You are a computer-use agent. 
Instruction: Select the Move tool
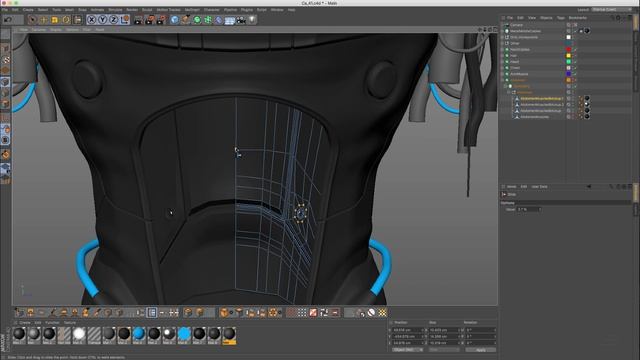pos(43,20)
